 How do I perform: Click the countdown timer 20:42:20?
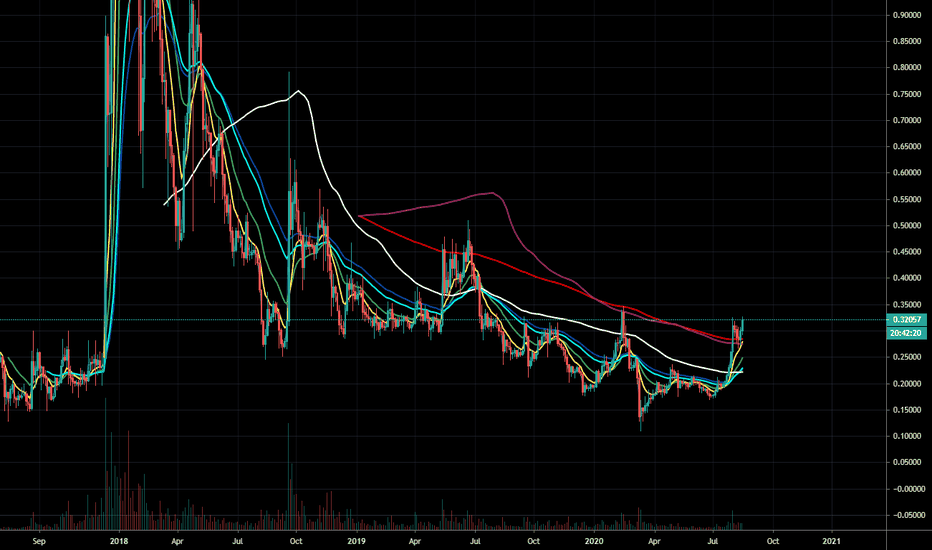pos(906,333)
